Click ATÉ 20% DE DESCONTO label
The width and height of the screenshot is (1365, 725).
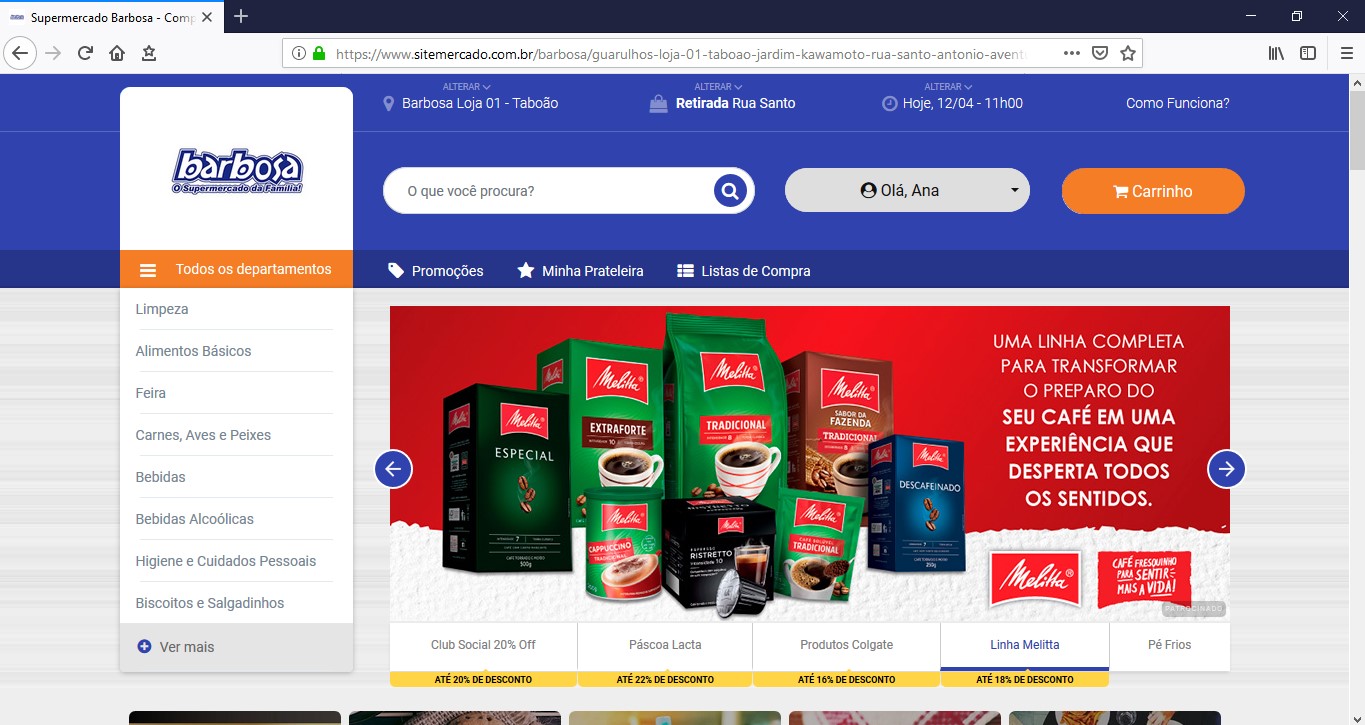pos(483,680)
